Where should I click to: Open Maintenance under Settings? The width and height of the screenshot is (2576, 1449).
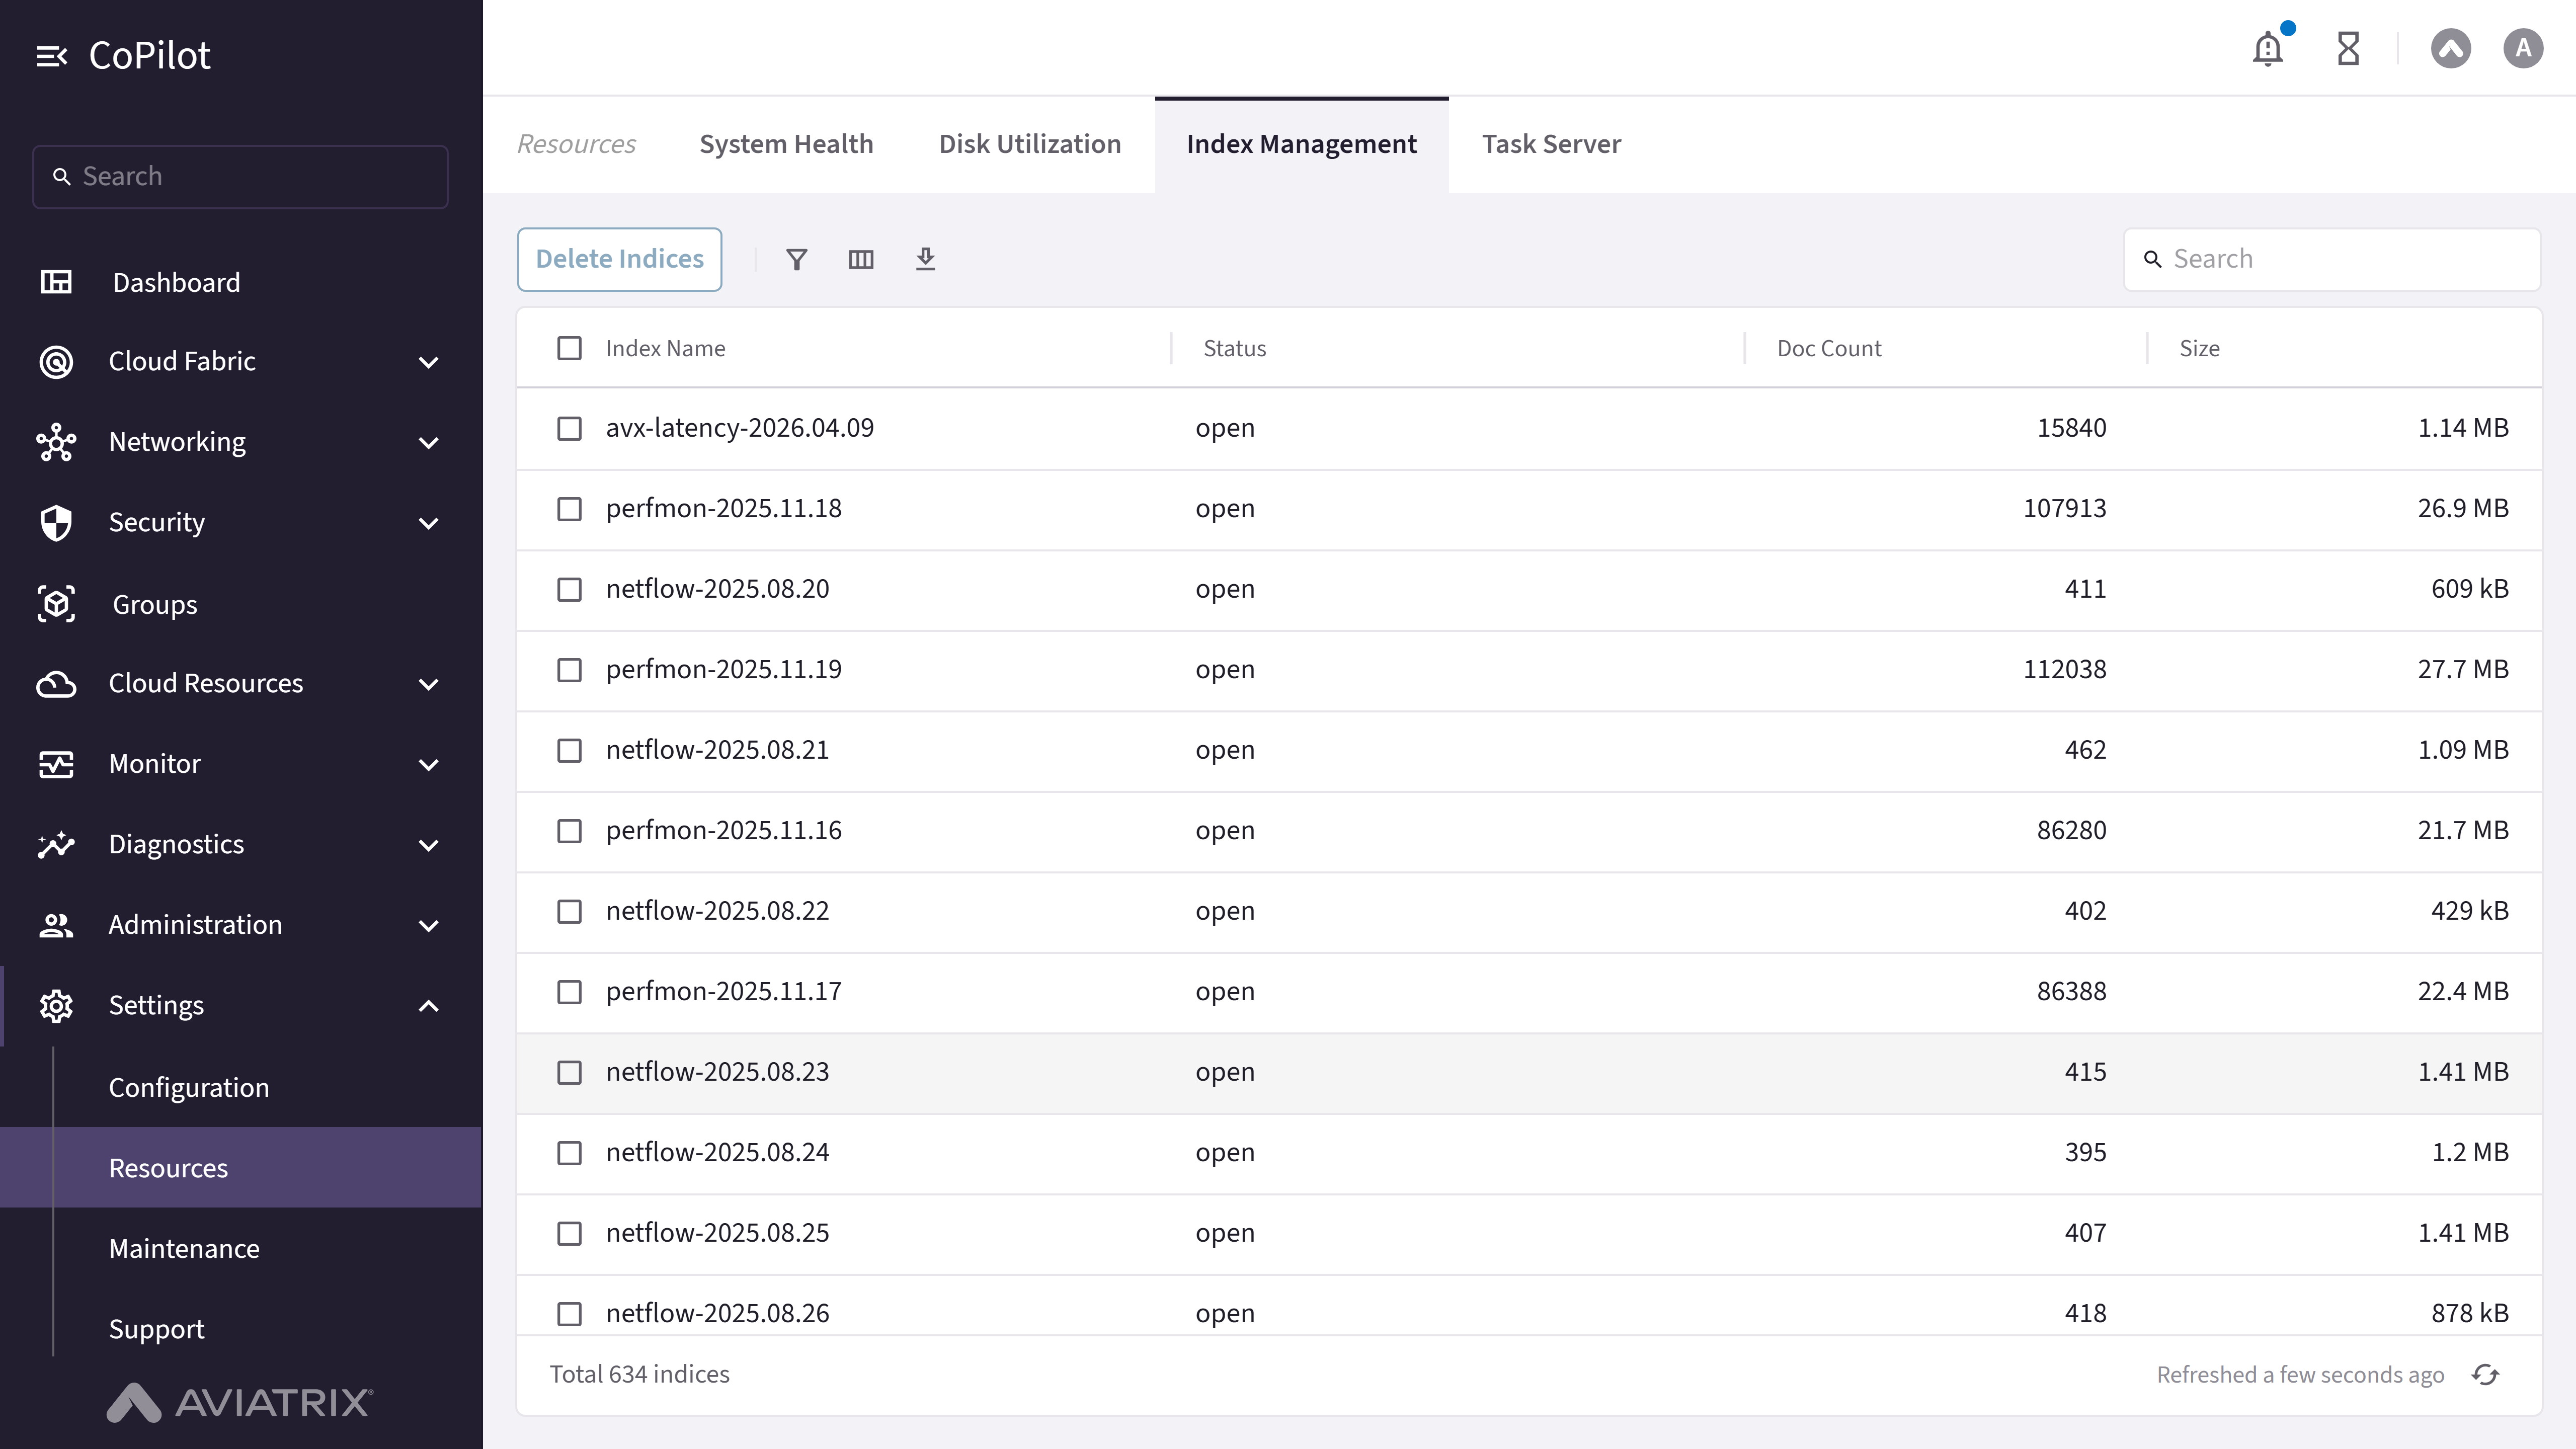[x=184, y=1249]
